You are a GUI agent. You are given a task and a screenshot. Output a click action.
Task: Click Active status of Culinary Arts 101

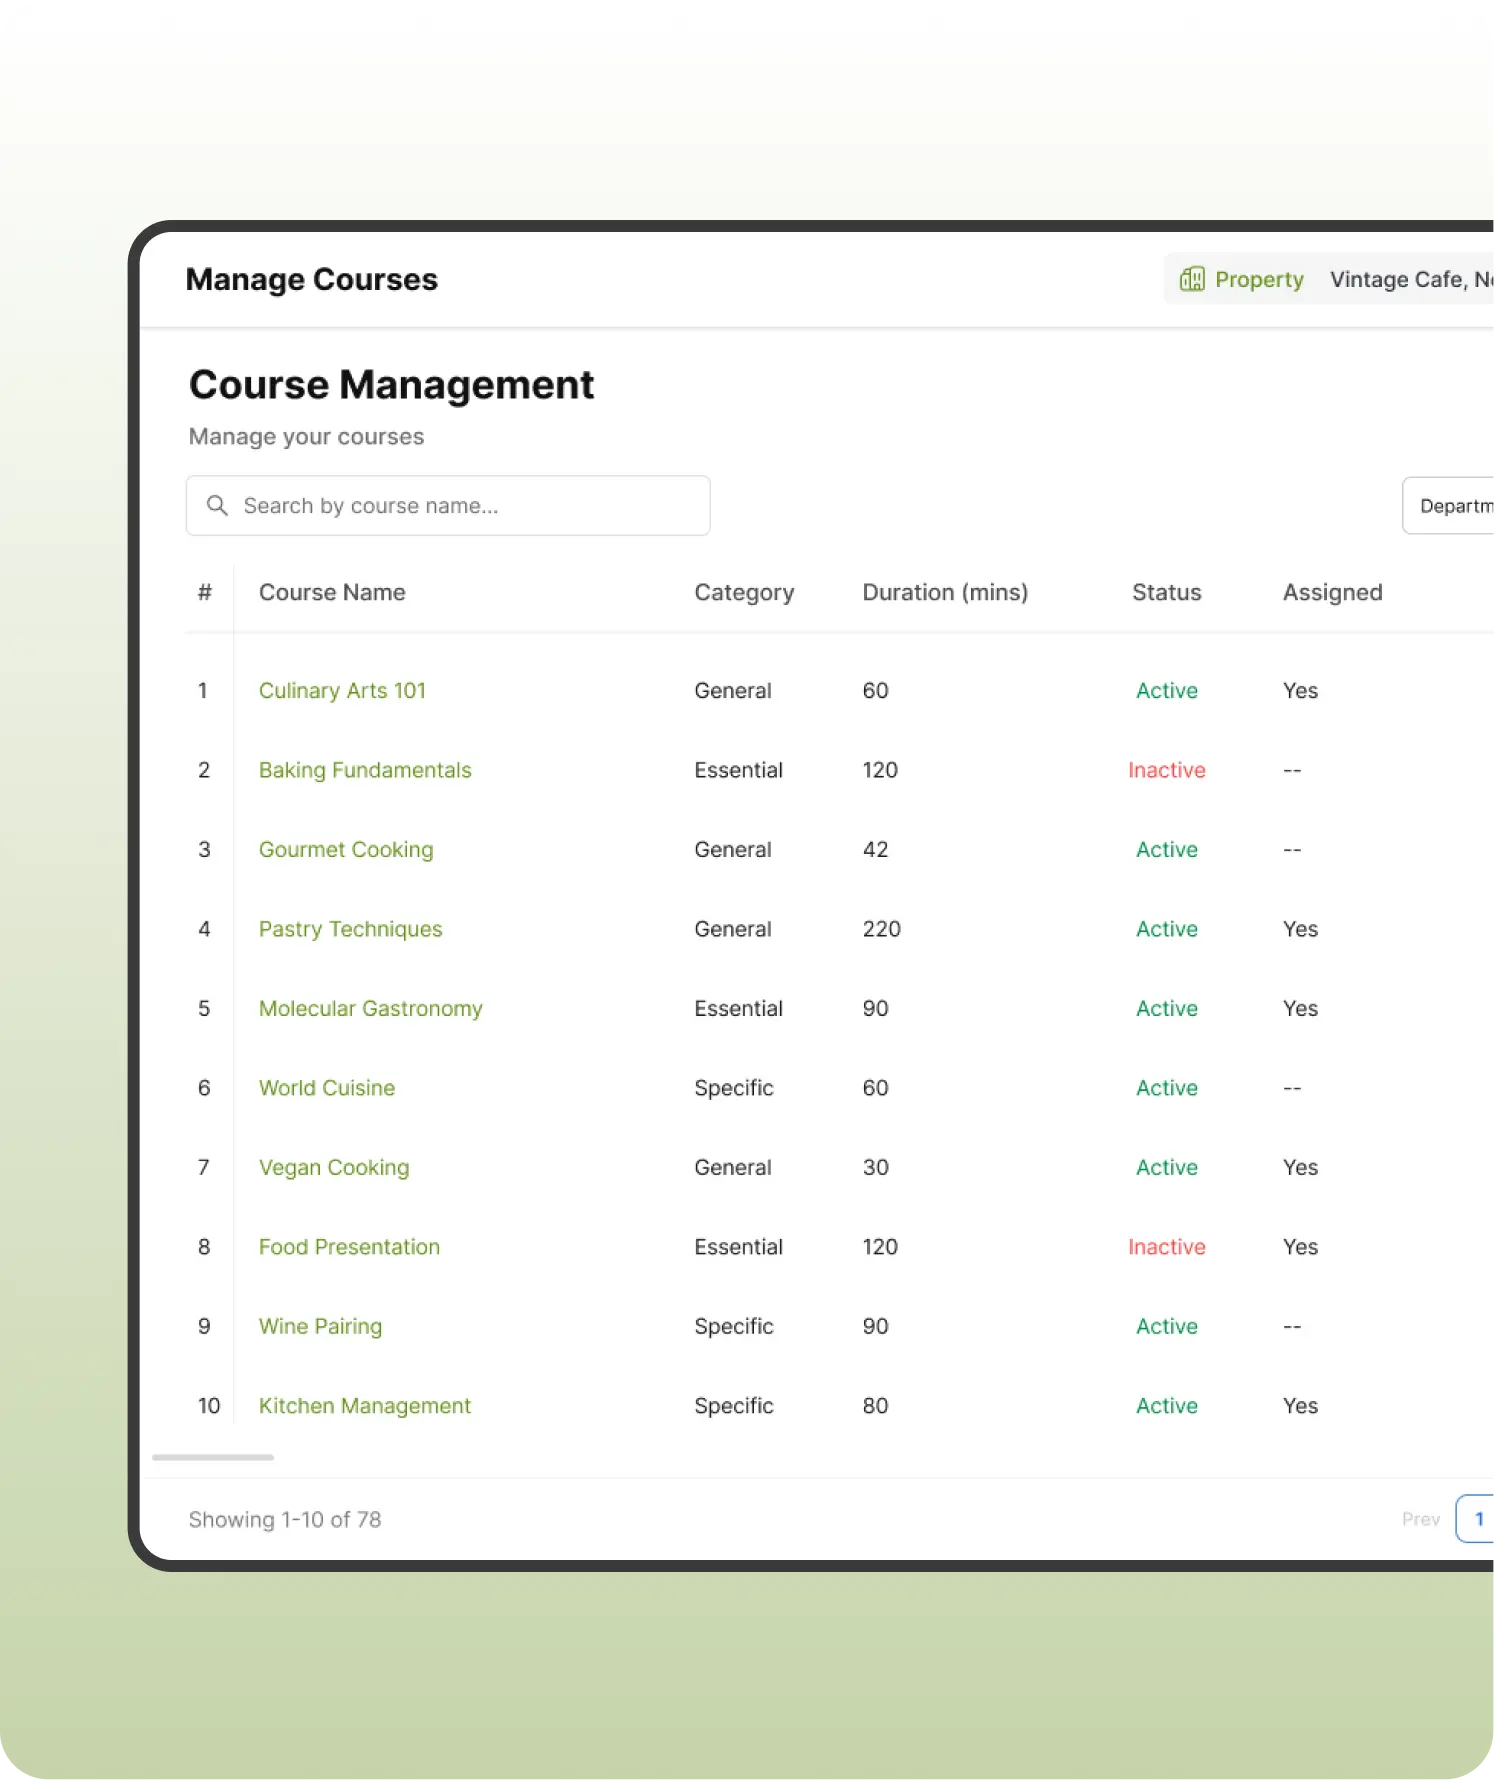tap(1166, 690)
